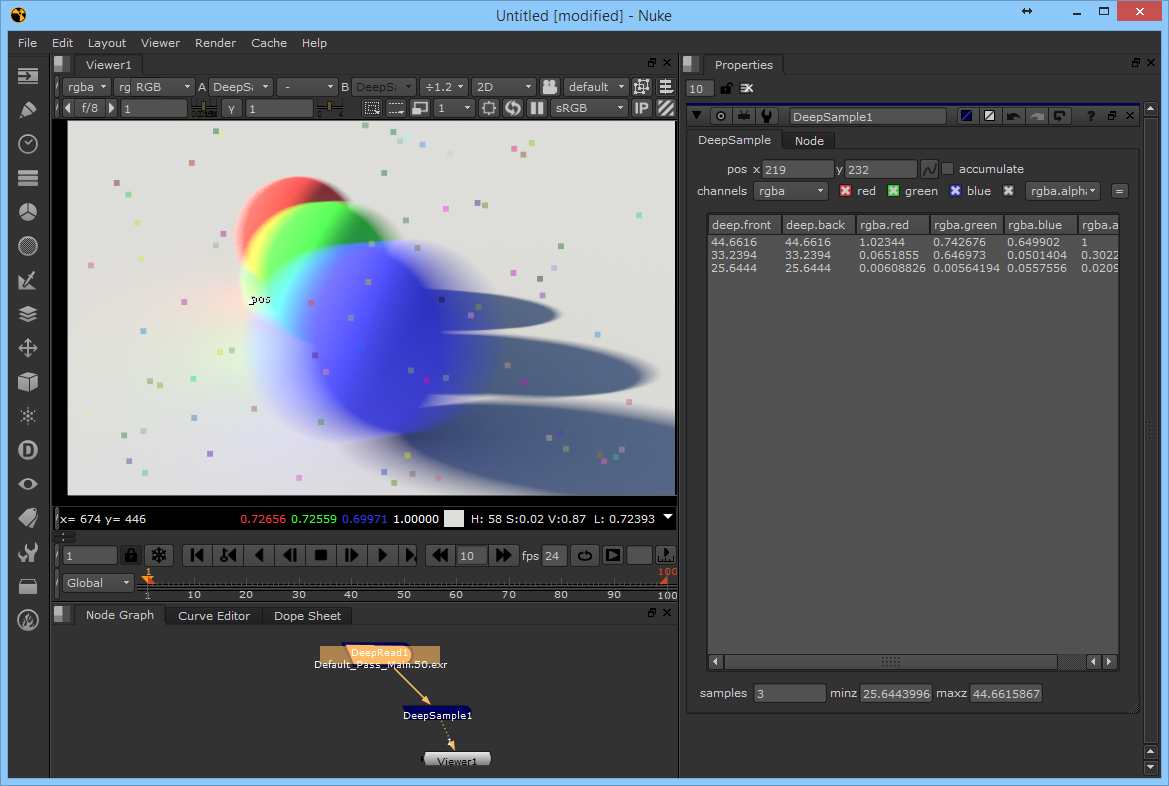Open the 2D view mode dropdown
The width and height of the screenshot is (1169, 786).
click(x=503, y=87)
